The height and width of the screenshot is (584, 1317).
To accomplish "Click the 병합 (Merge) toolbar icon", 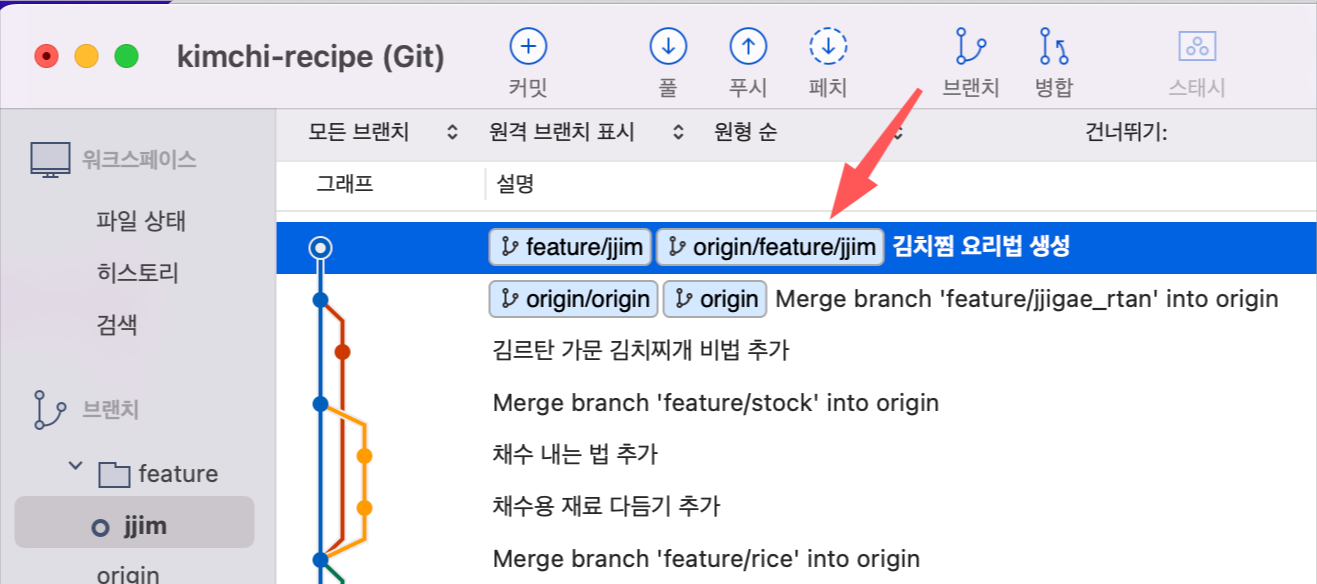I will pyautogui.click(x=1054, y=46).
